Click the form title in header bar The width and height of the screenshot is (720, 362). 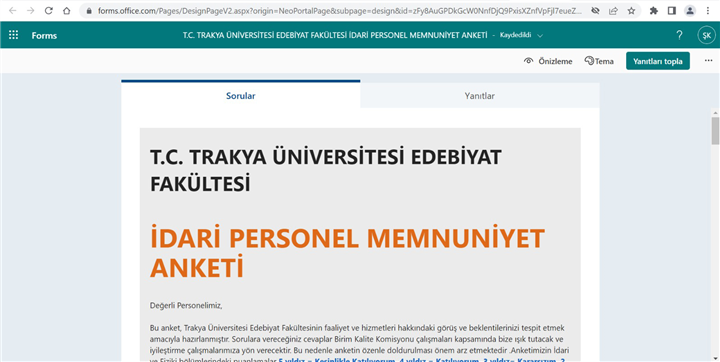point(335,35)
